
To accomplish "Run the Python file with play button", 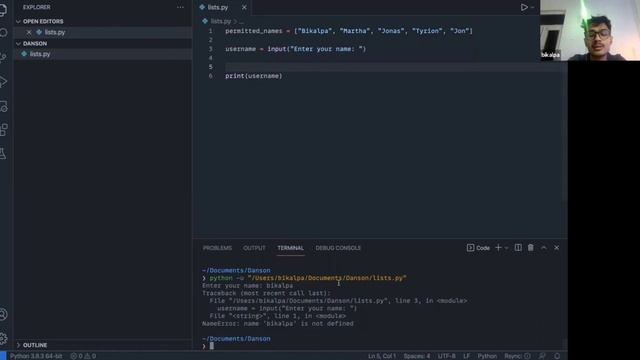I will [x=524, y=7].
